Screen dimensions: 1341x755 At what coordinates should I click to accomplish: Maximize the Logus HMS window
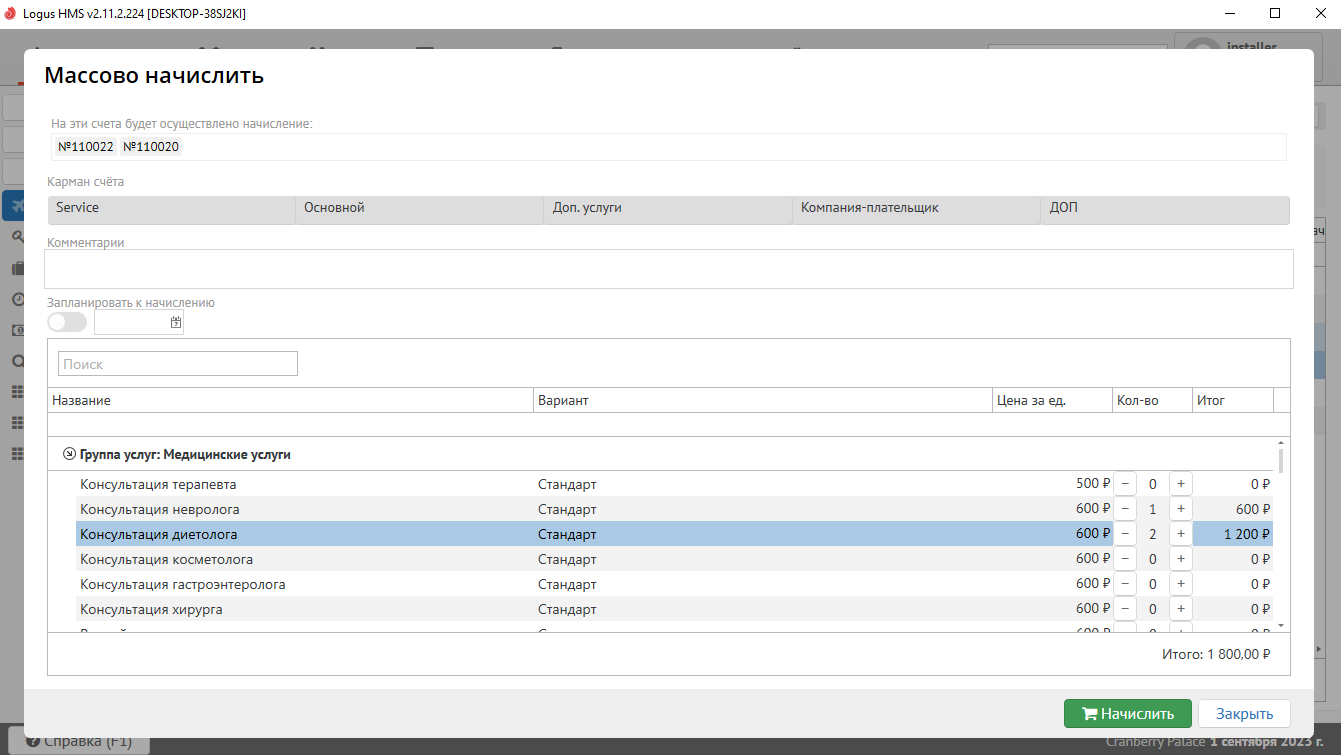tap(1275, 14)
